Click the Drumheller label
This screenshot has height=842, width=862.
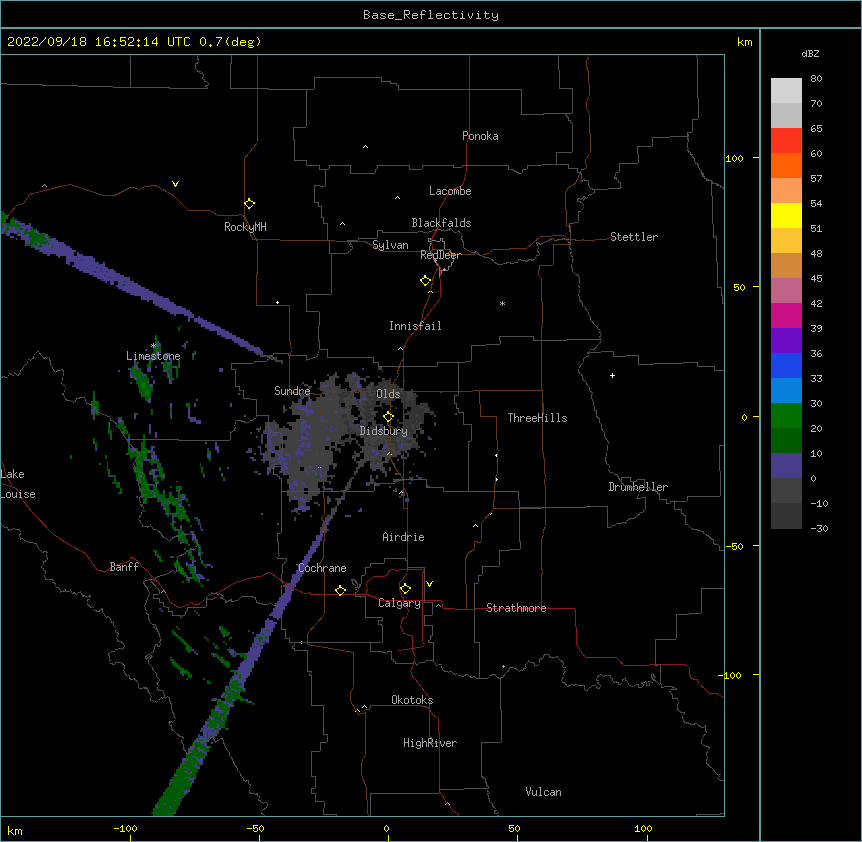(x=638, y=487)
